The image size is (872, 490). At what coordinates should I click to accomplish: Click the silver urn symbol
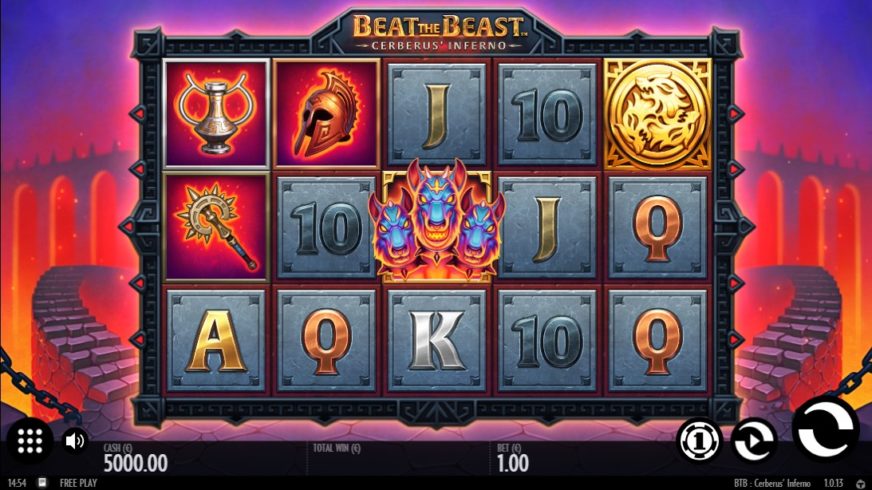tap(216, 113)
